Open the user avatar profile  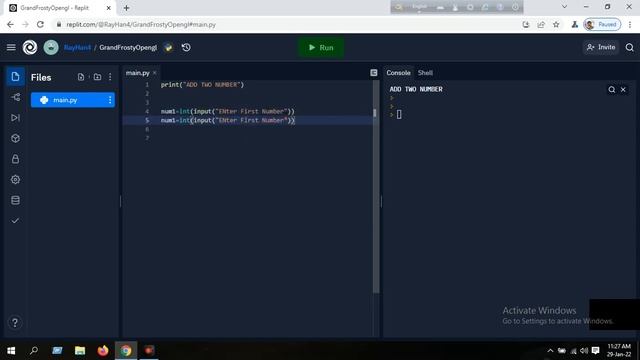pyautogui.click(x=51, y=47)
